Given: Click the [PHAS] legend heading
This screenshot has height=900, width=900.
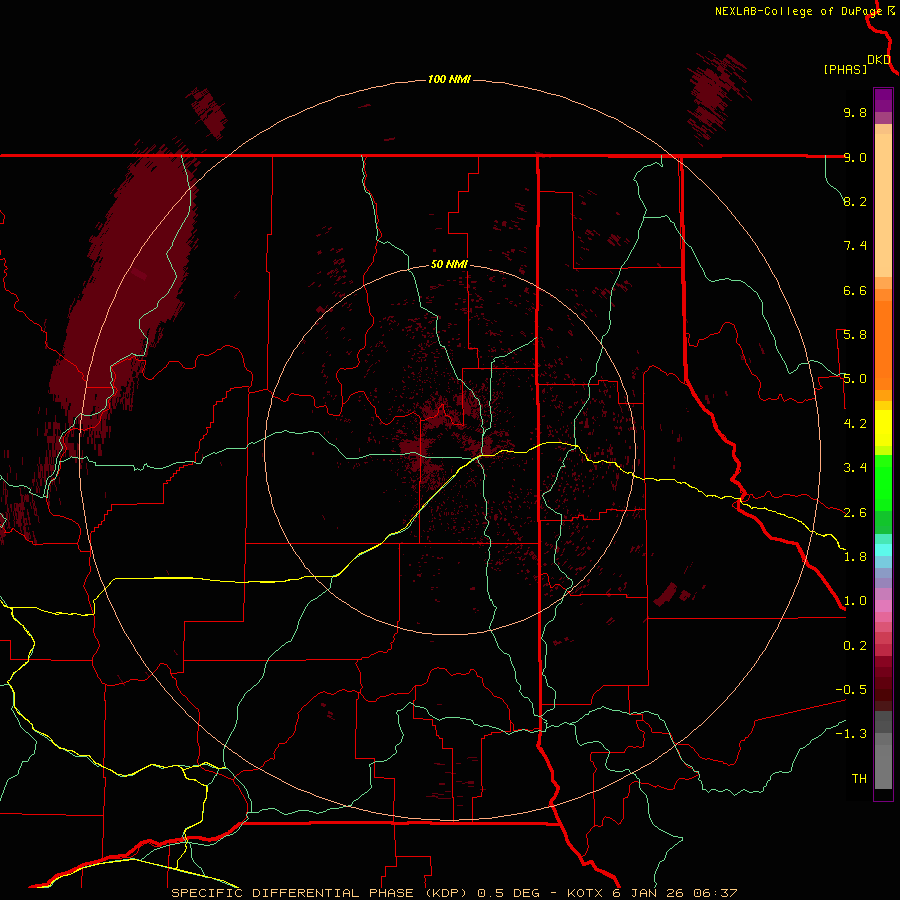Looking at the screenshot, I should click(845, 69).
